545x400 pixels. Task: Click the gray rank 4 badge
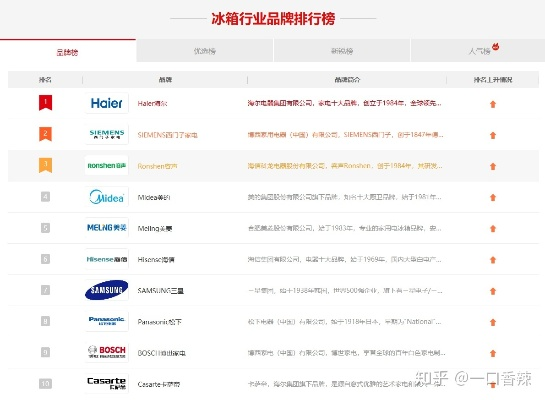click(45, 197)
